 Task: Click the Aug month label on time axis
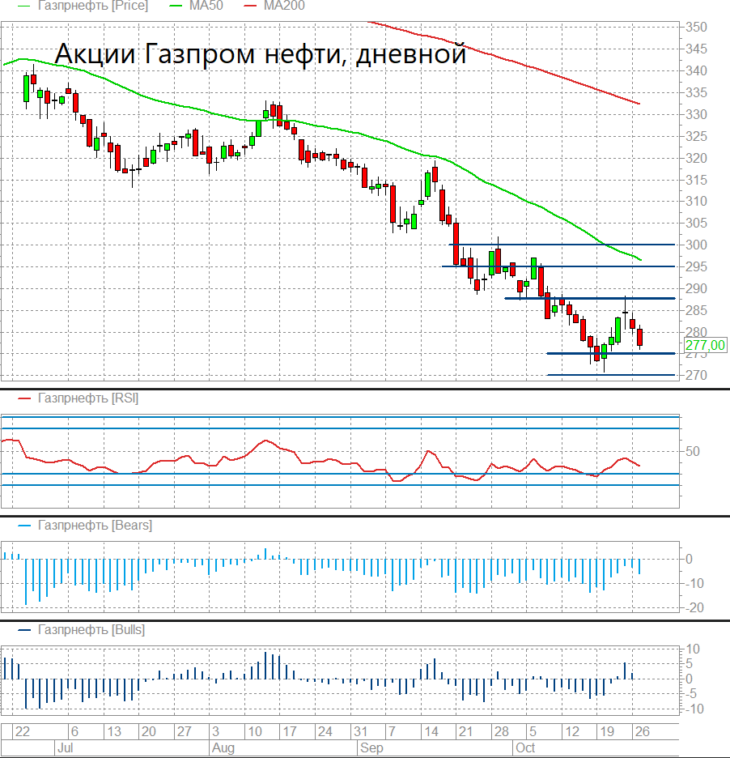(223, 748)
